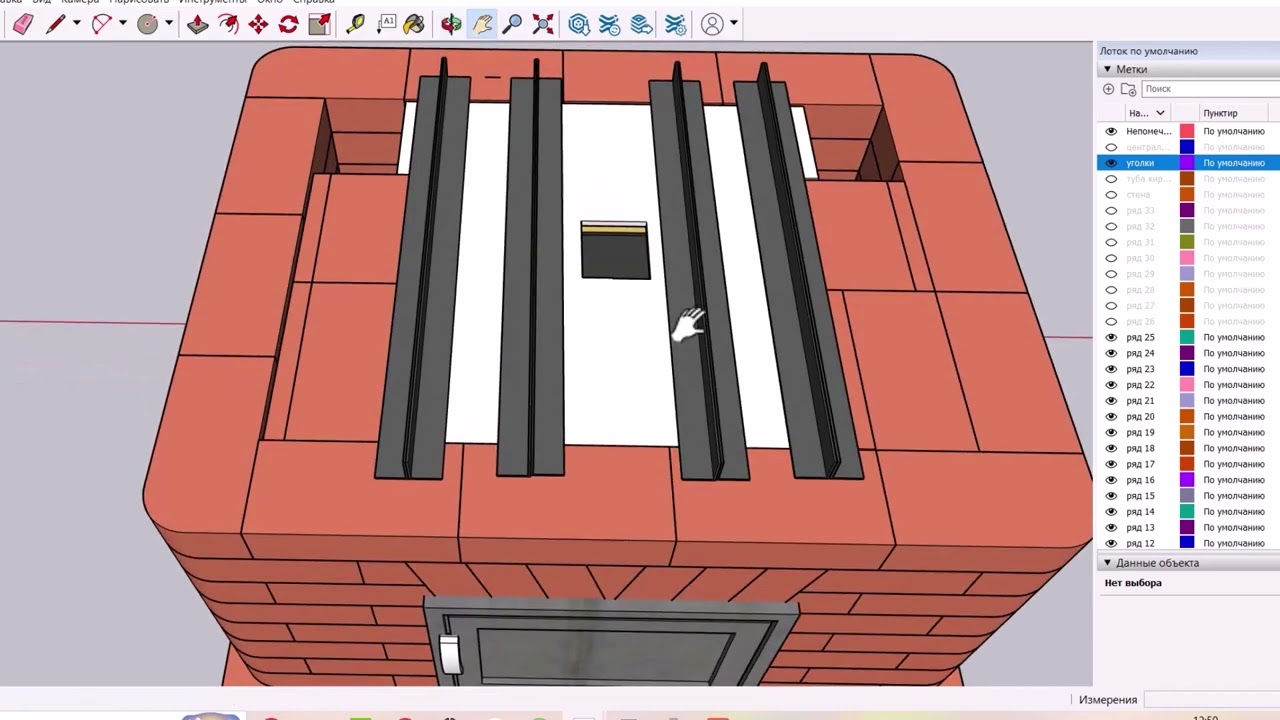This screenshot has height=720, width=1280.
Task: Select the ряд 23 tag row
Action: pos(1188,369)
